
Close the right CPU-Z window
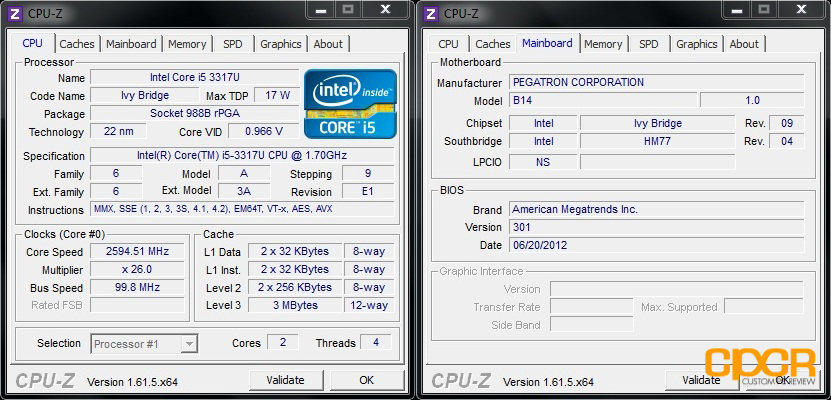point(801,9)
